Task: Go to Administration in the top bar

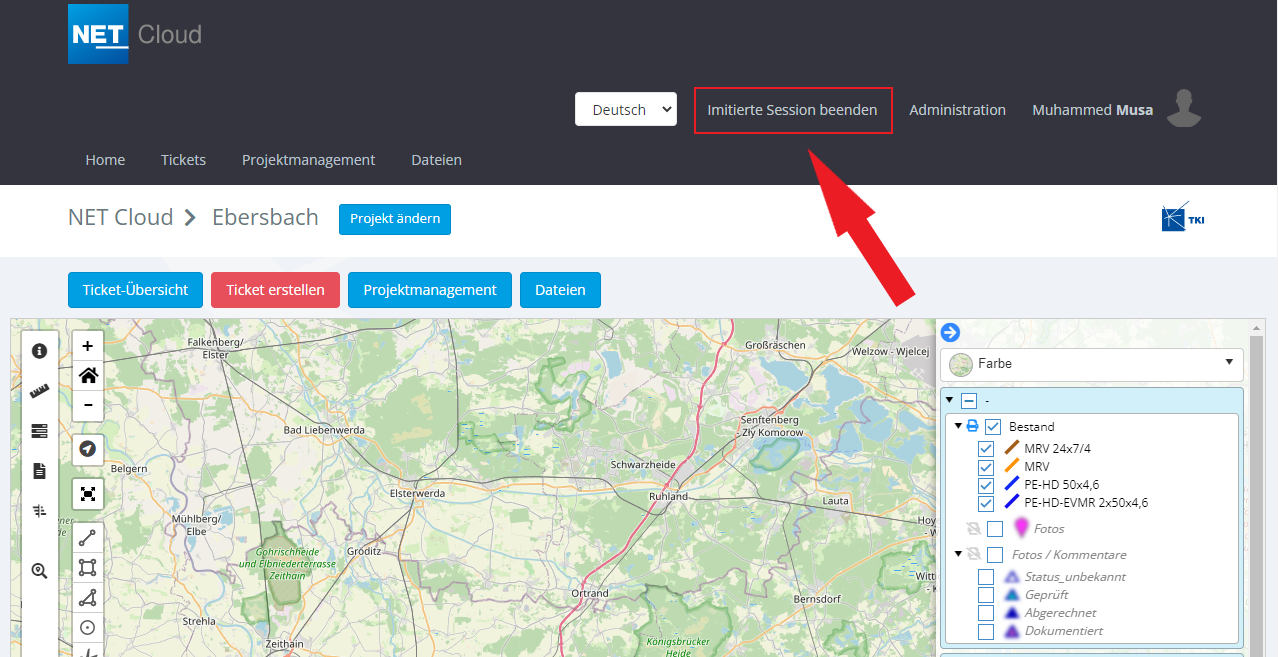Action: (957, 110)
